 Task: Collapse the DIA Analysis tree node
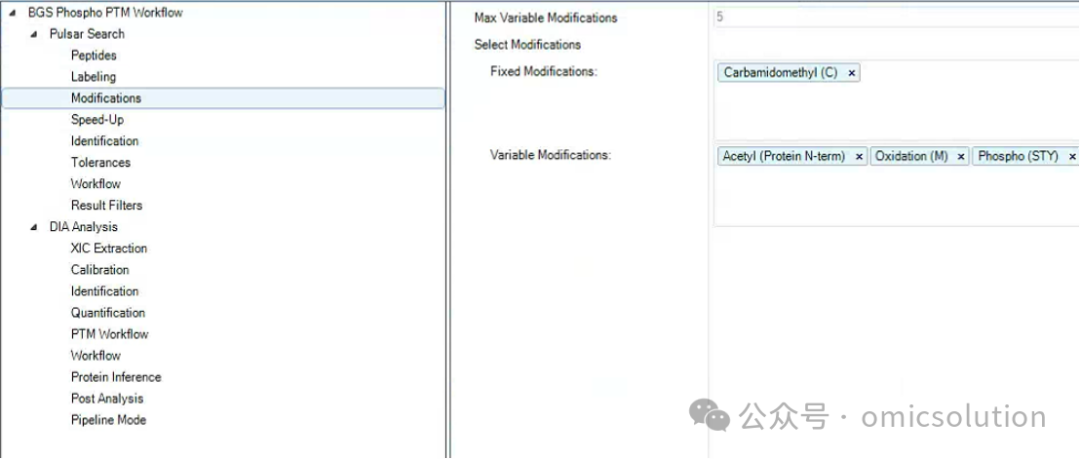34,227
